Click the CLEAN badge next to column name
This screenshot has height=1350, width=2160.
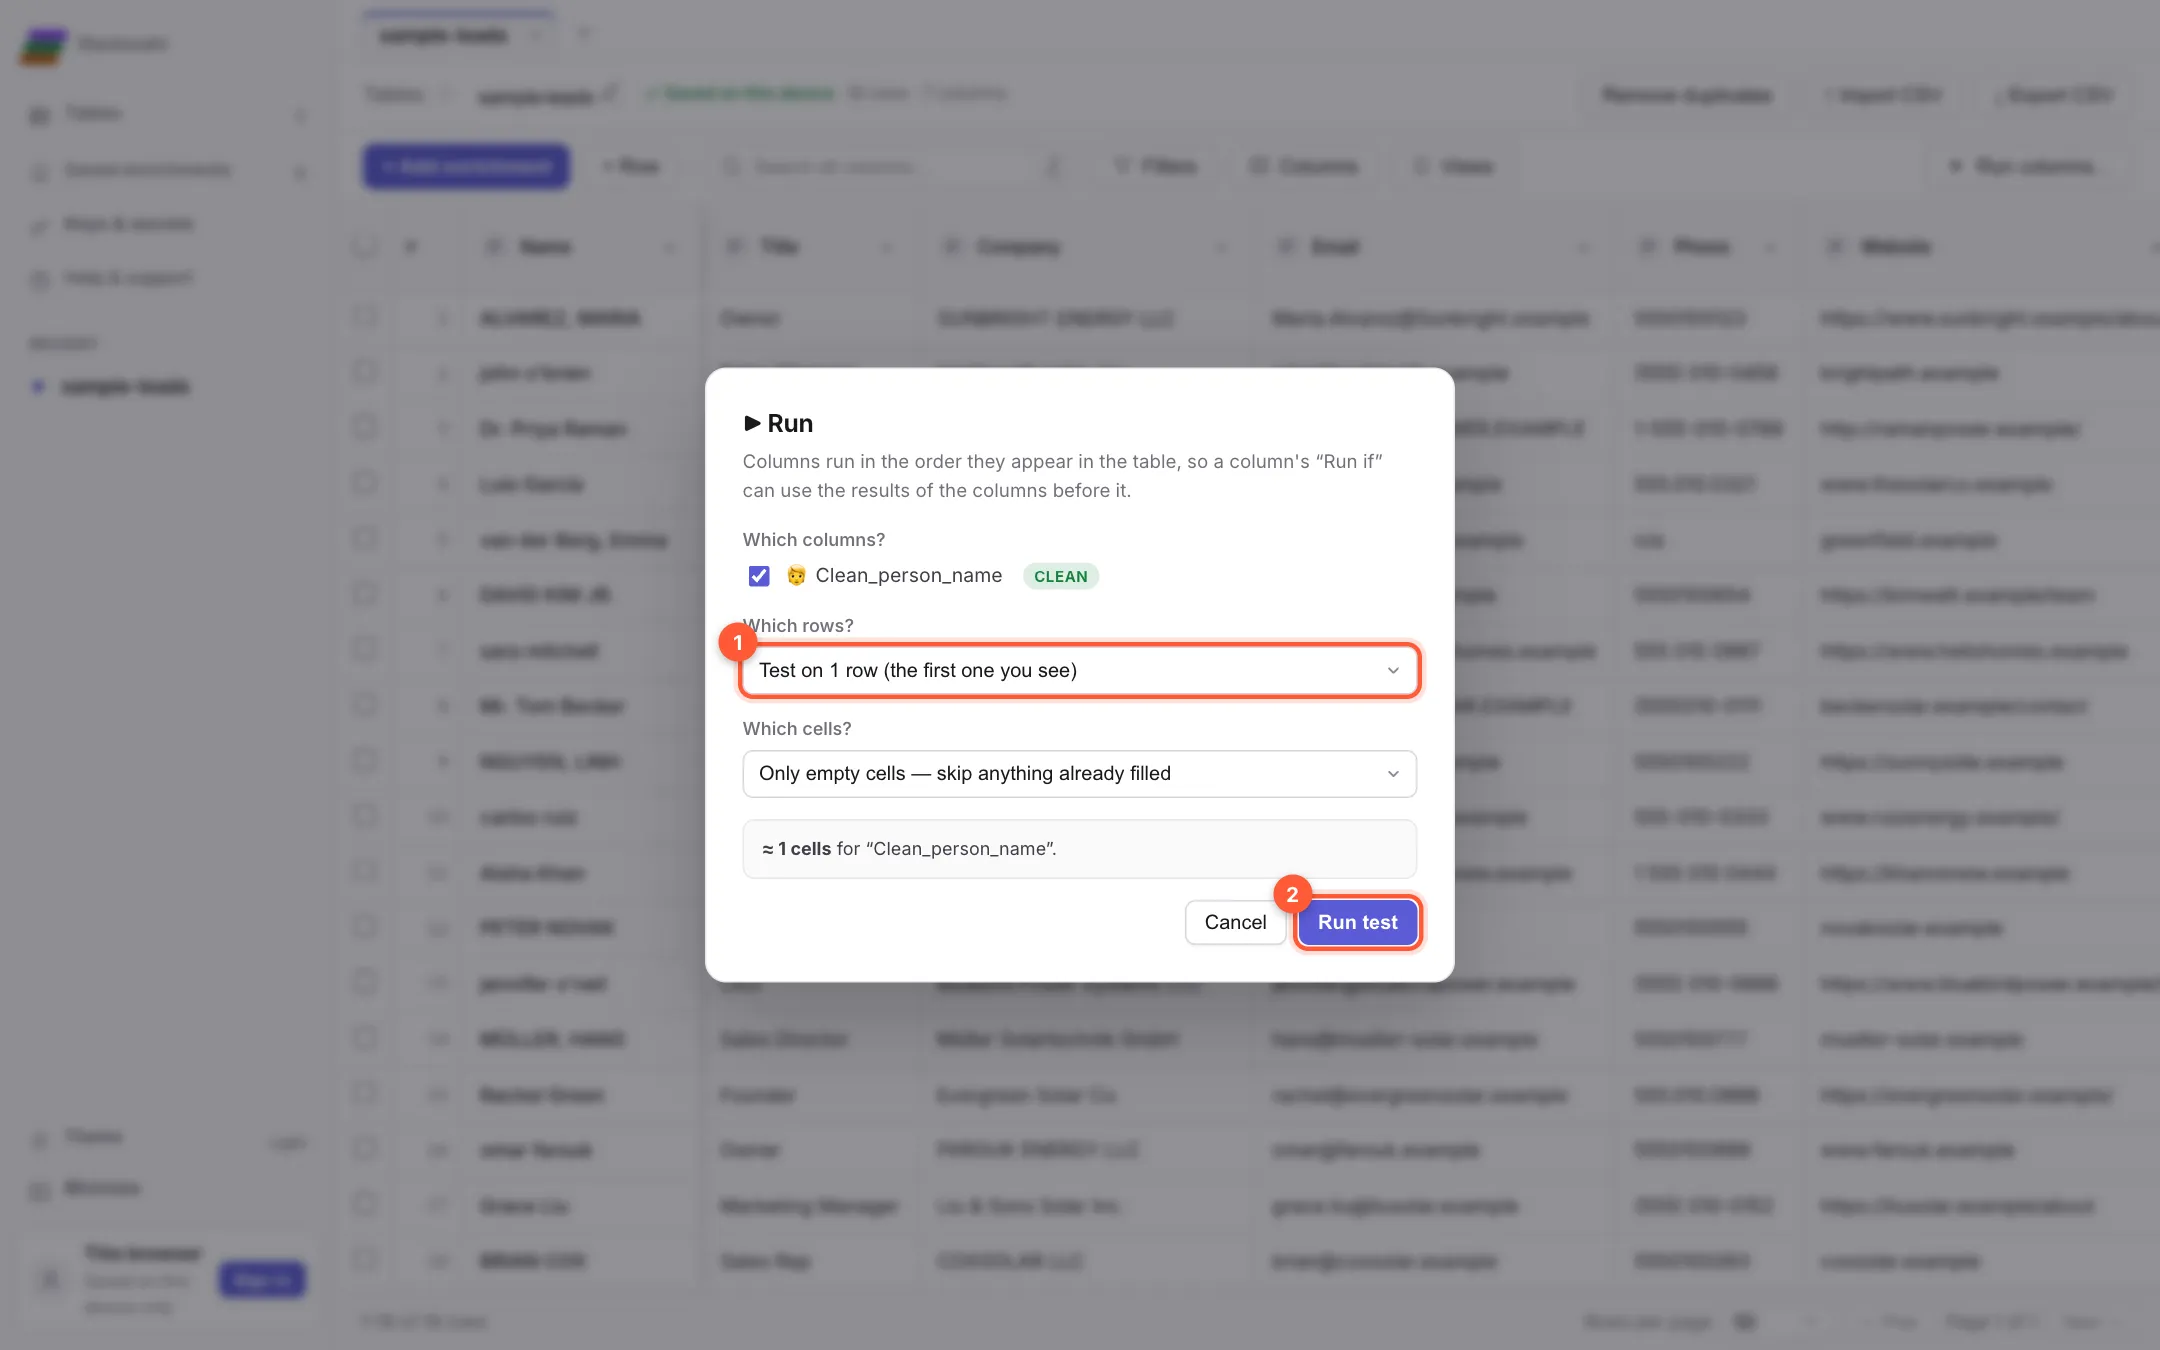[1060, 577]
